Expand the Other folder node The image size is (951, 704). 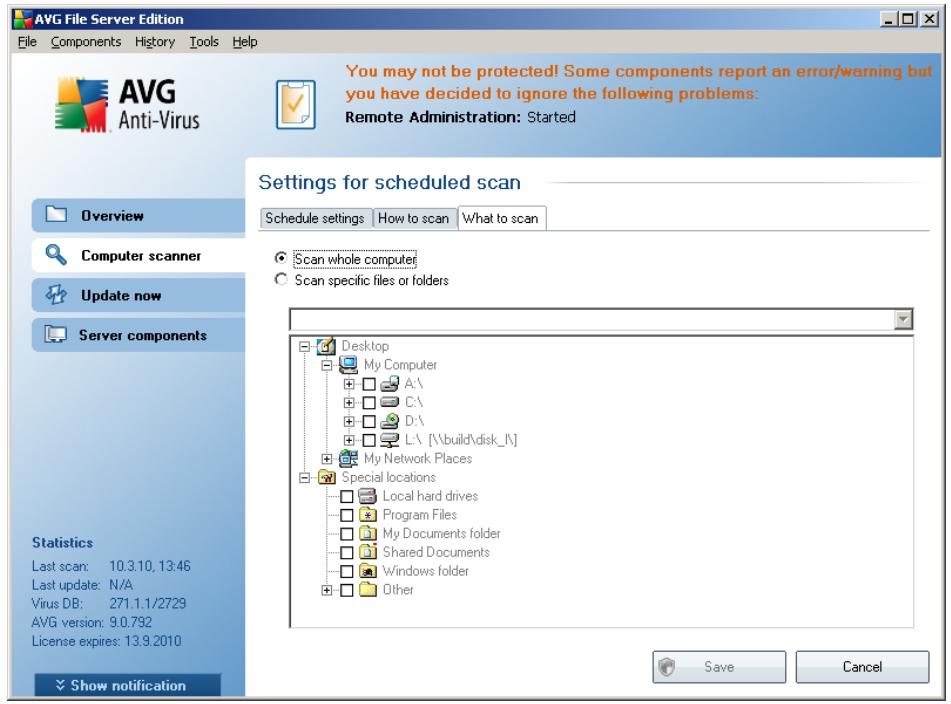coord(327,590)
